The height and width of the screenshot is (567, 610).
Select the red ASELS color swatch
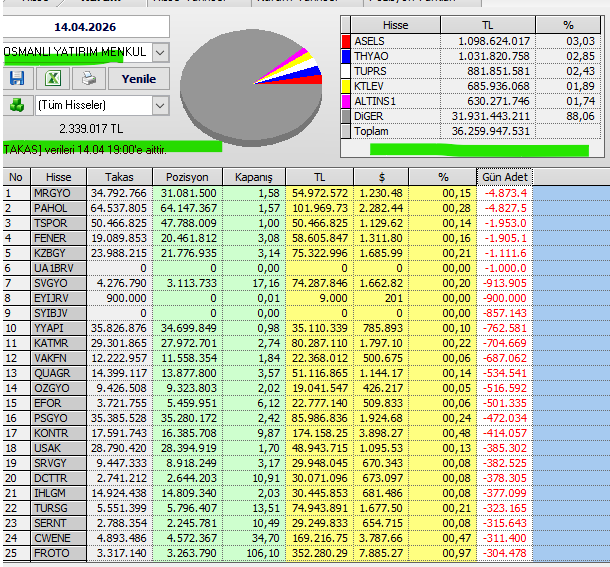[345, 41]
